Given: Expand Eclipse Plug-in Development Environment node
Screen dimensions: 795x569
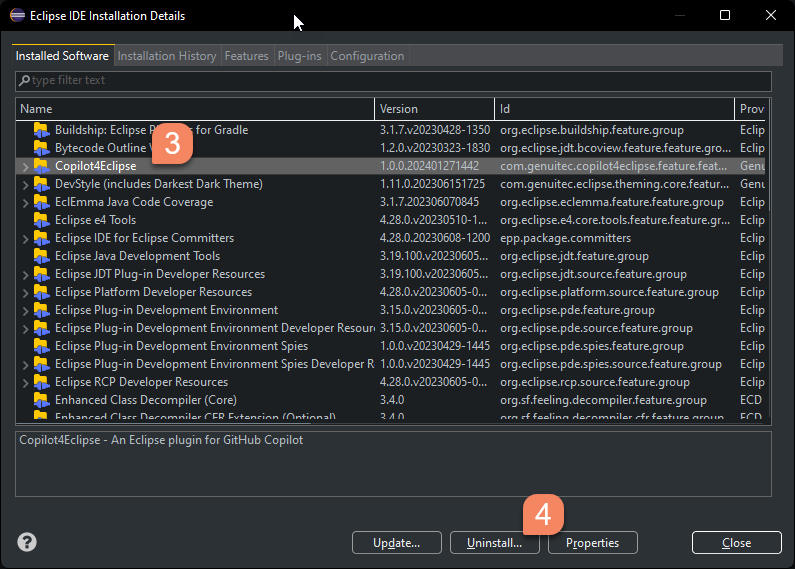Looking at the screenshot, I should [25, 310].
